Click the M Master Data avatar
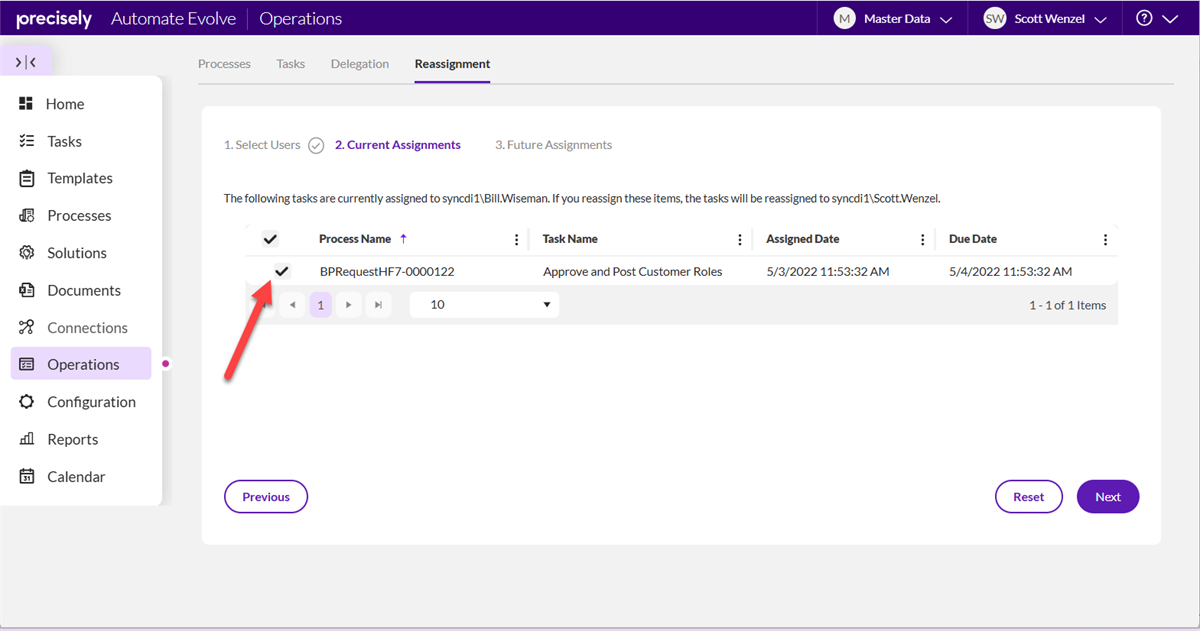 845,18
